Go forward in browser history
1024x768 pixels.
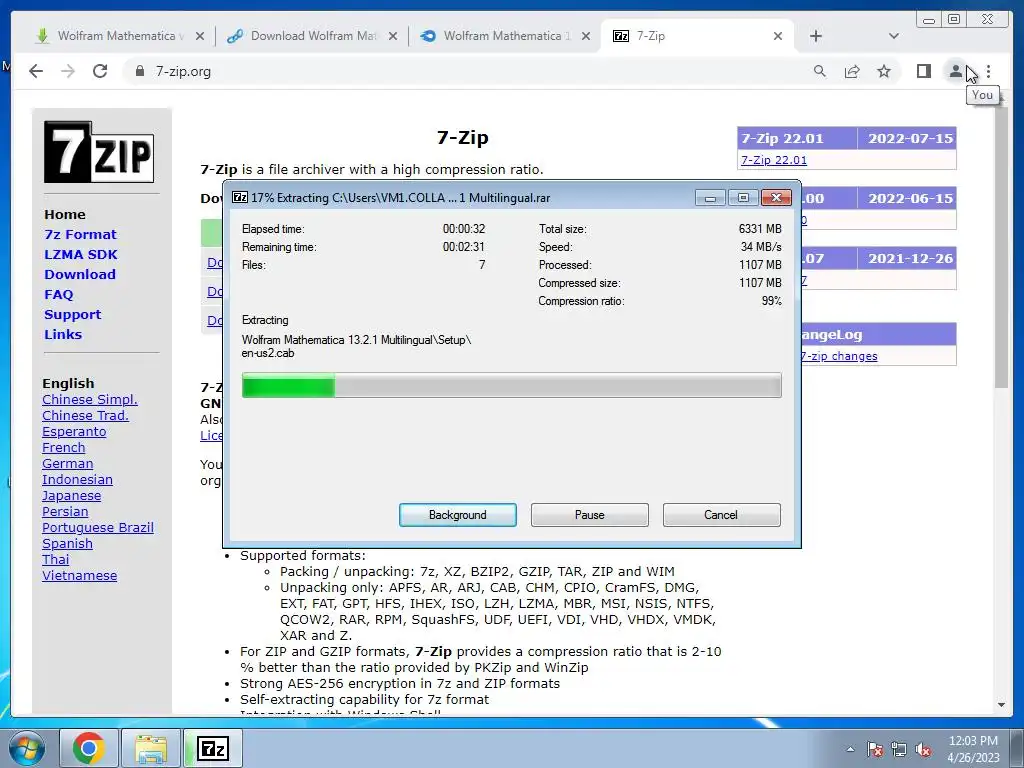click(68, 71)
